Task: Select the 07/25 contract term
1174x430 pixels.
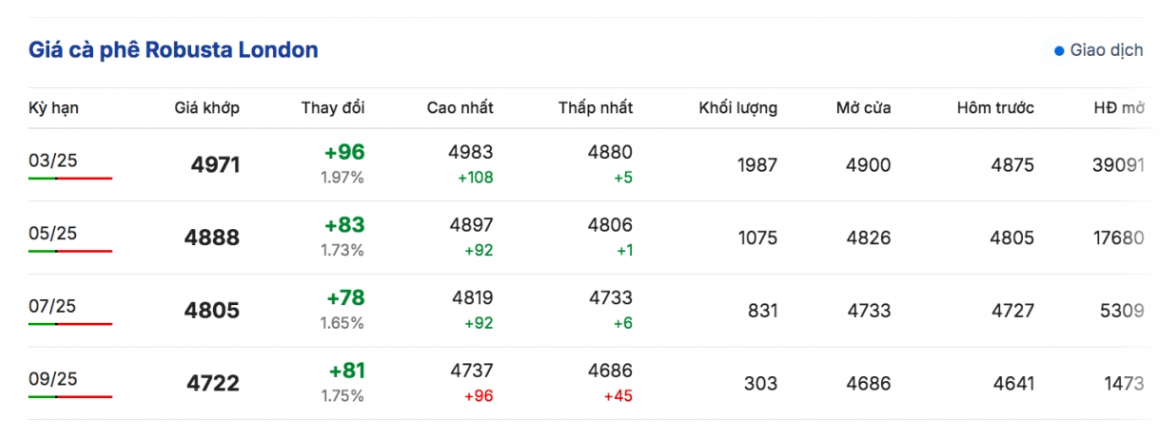Action: (53, 306)
